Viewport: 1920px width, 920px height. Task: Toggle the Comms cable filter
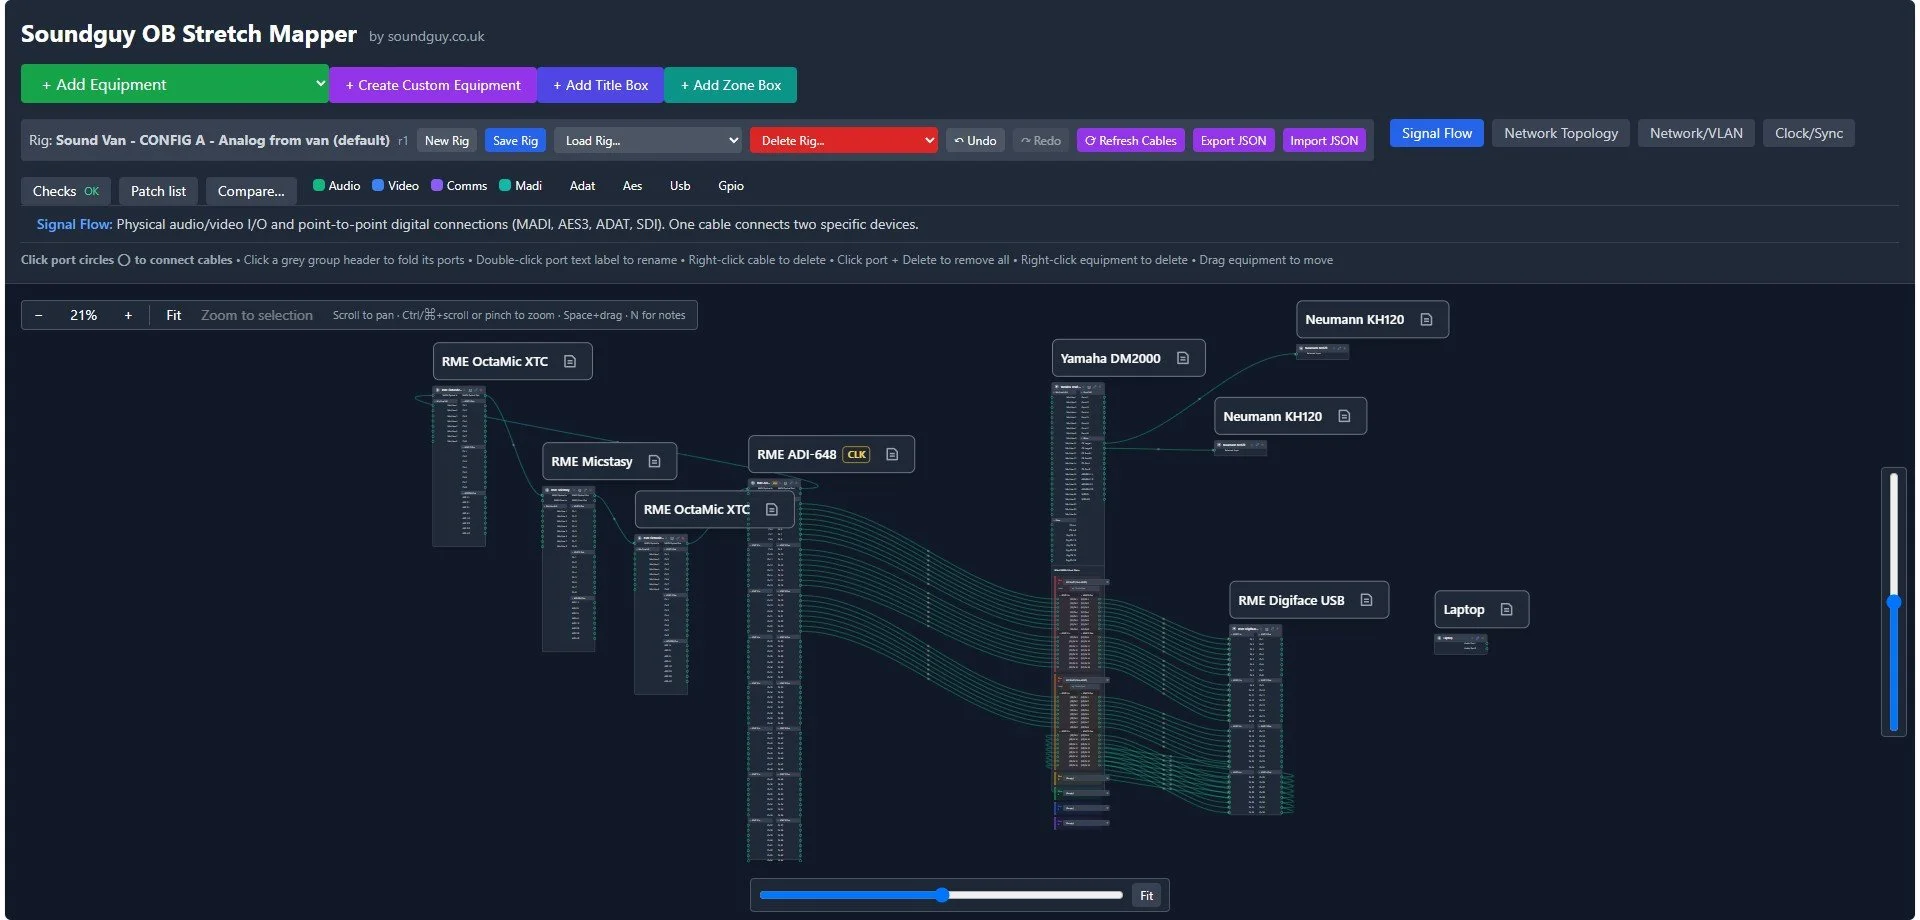(x=459, y=185)
